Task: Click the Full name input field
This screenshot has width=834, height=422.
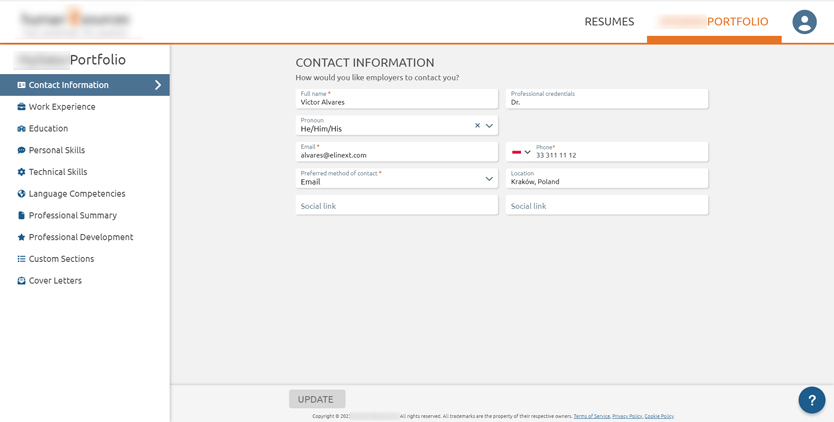Action: [x=396, y=99]
